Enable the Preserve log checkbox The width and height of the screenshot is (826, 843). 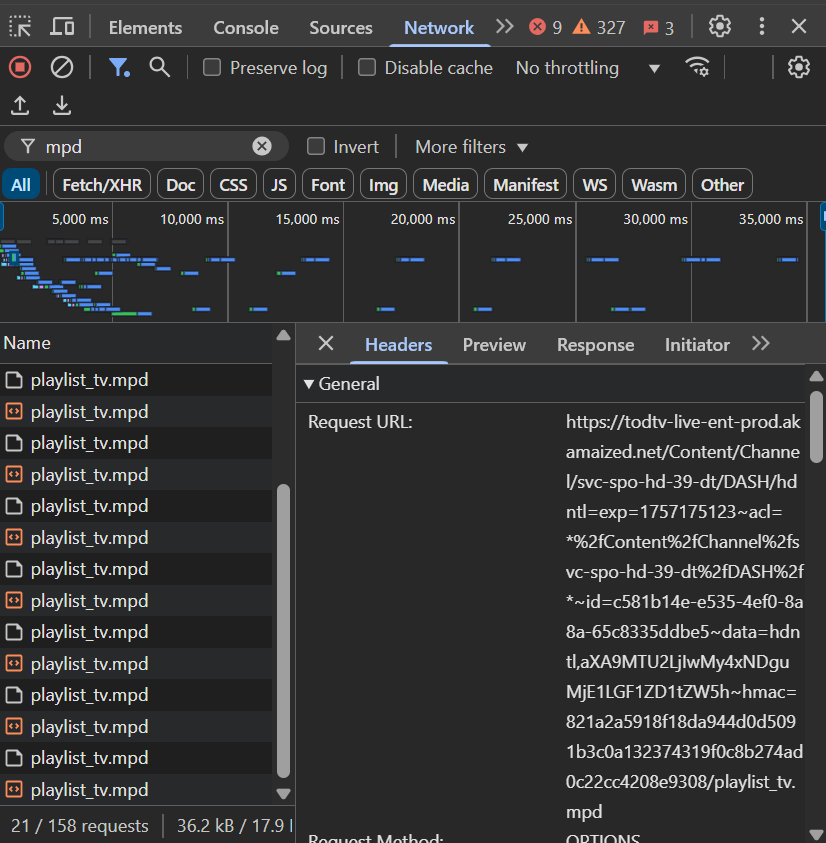point(212,68)
